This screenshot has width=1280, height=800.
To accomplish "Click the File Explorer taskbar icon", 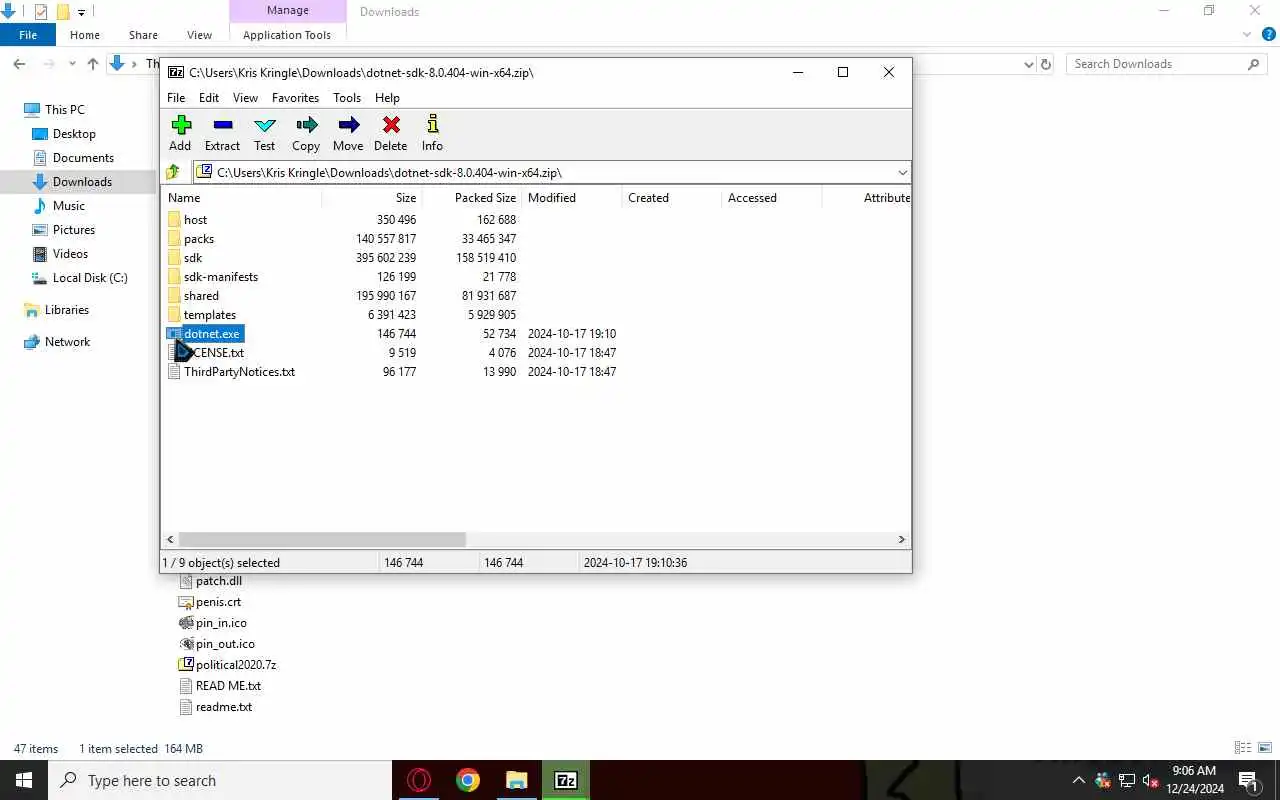I will tap(516, 780).
